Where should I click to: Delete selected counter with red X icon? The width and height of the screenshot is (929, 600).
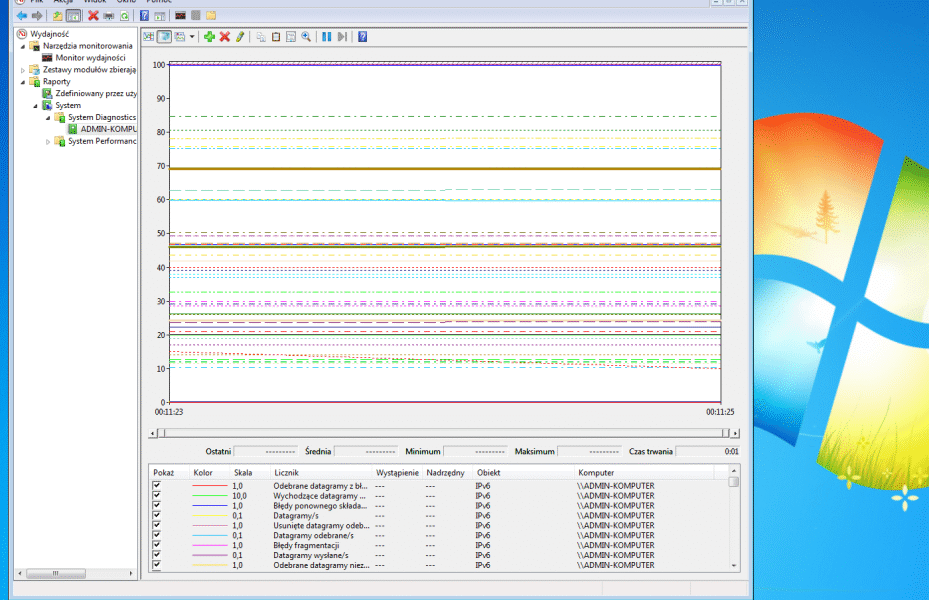click(x=225, y=37)
